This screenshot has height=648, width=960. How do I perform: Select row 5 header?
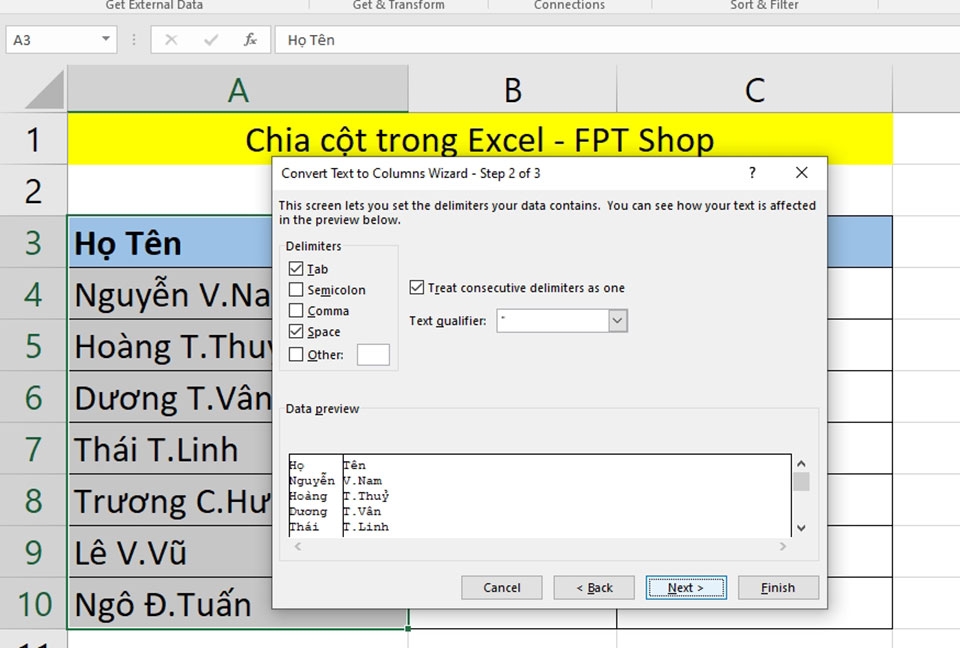click(33, 345)
